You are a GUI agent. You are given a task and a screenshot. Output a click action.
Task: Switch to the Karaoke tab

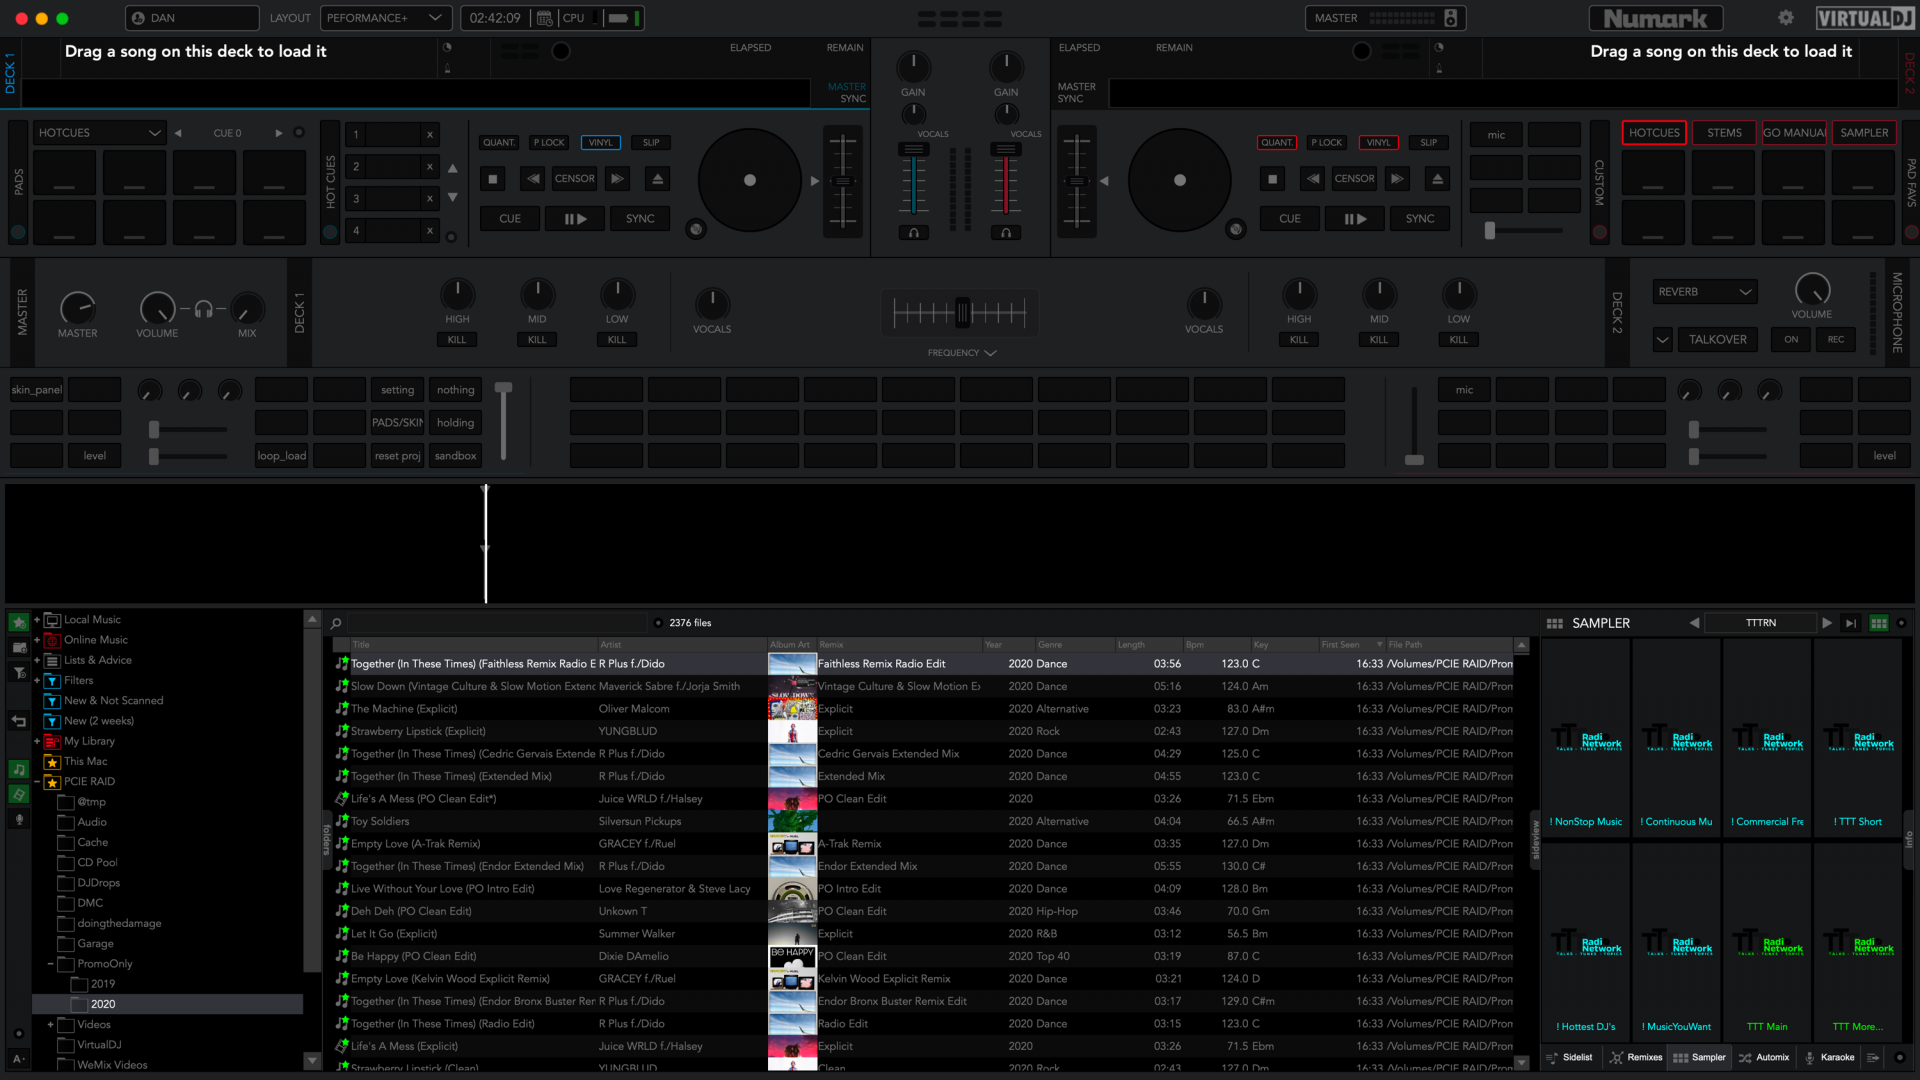(1829, 1058)
